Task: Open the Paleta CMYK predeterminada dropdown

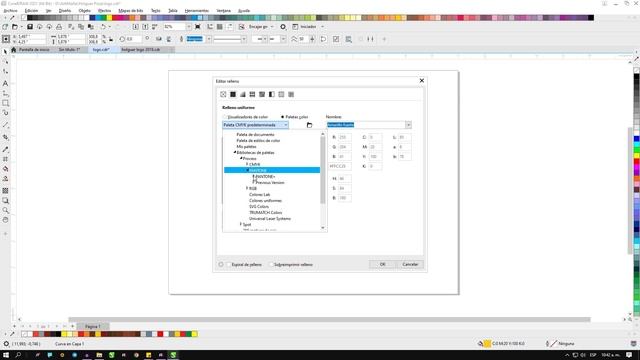Action: [256, 125]
